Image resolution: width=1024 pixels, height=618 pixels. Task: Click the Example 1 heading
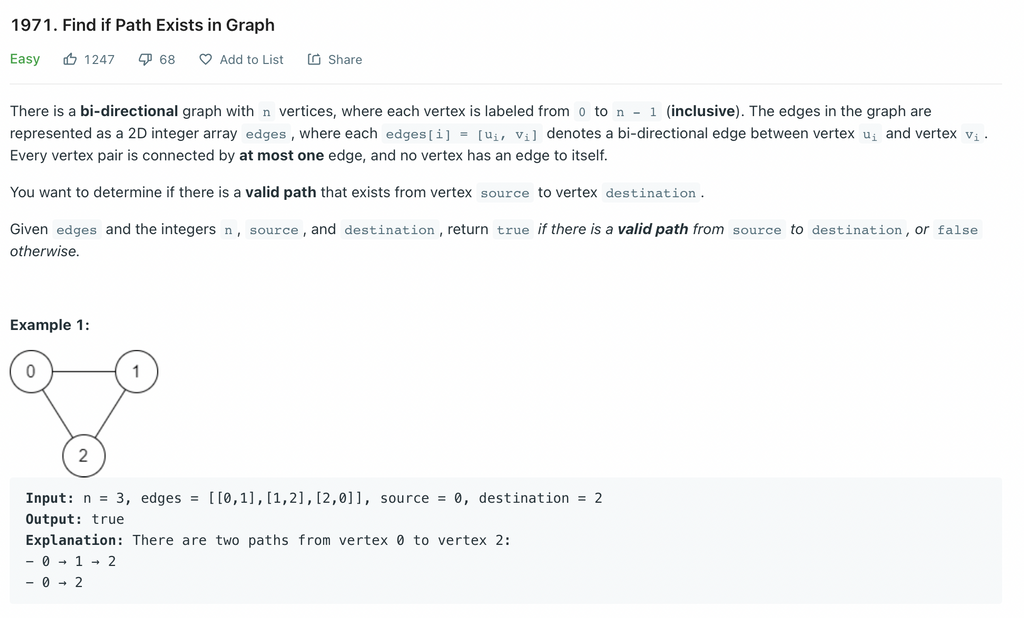50,325
